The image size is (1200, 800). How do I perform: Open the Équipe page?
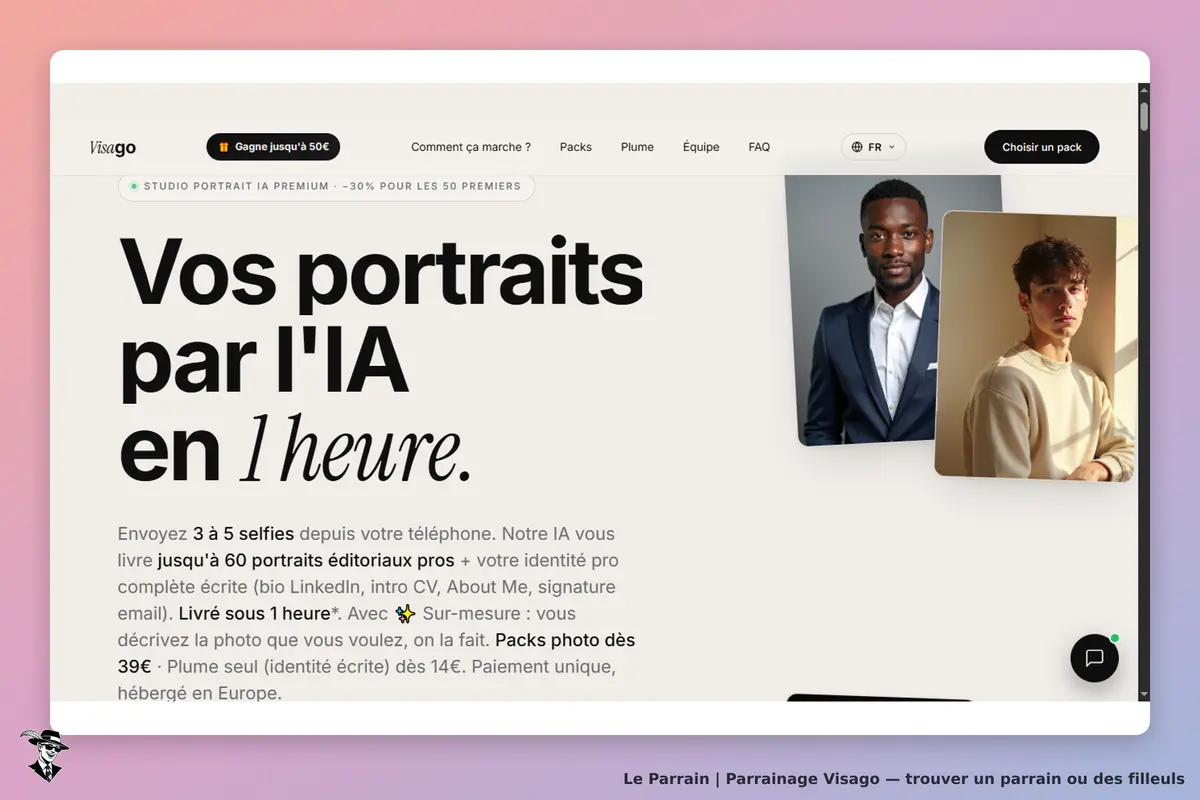tap(701, 147)
